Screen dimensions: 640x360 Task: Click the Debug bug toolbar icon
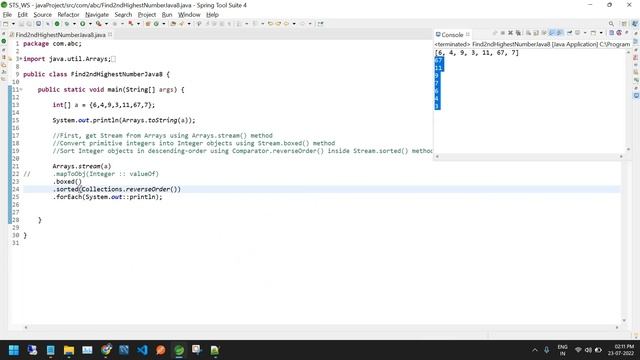[x=67, y=24]
